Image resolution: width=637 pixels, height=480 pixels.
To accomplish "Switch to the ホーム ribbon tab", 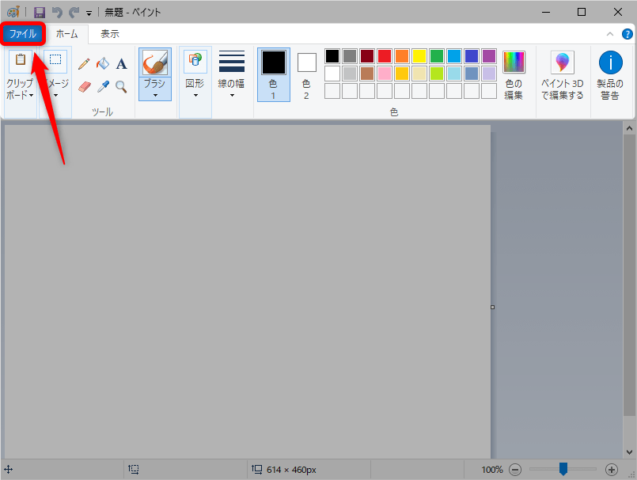I will (x=67, y=34).
